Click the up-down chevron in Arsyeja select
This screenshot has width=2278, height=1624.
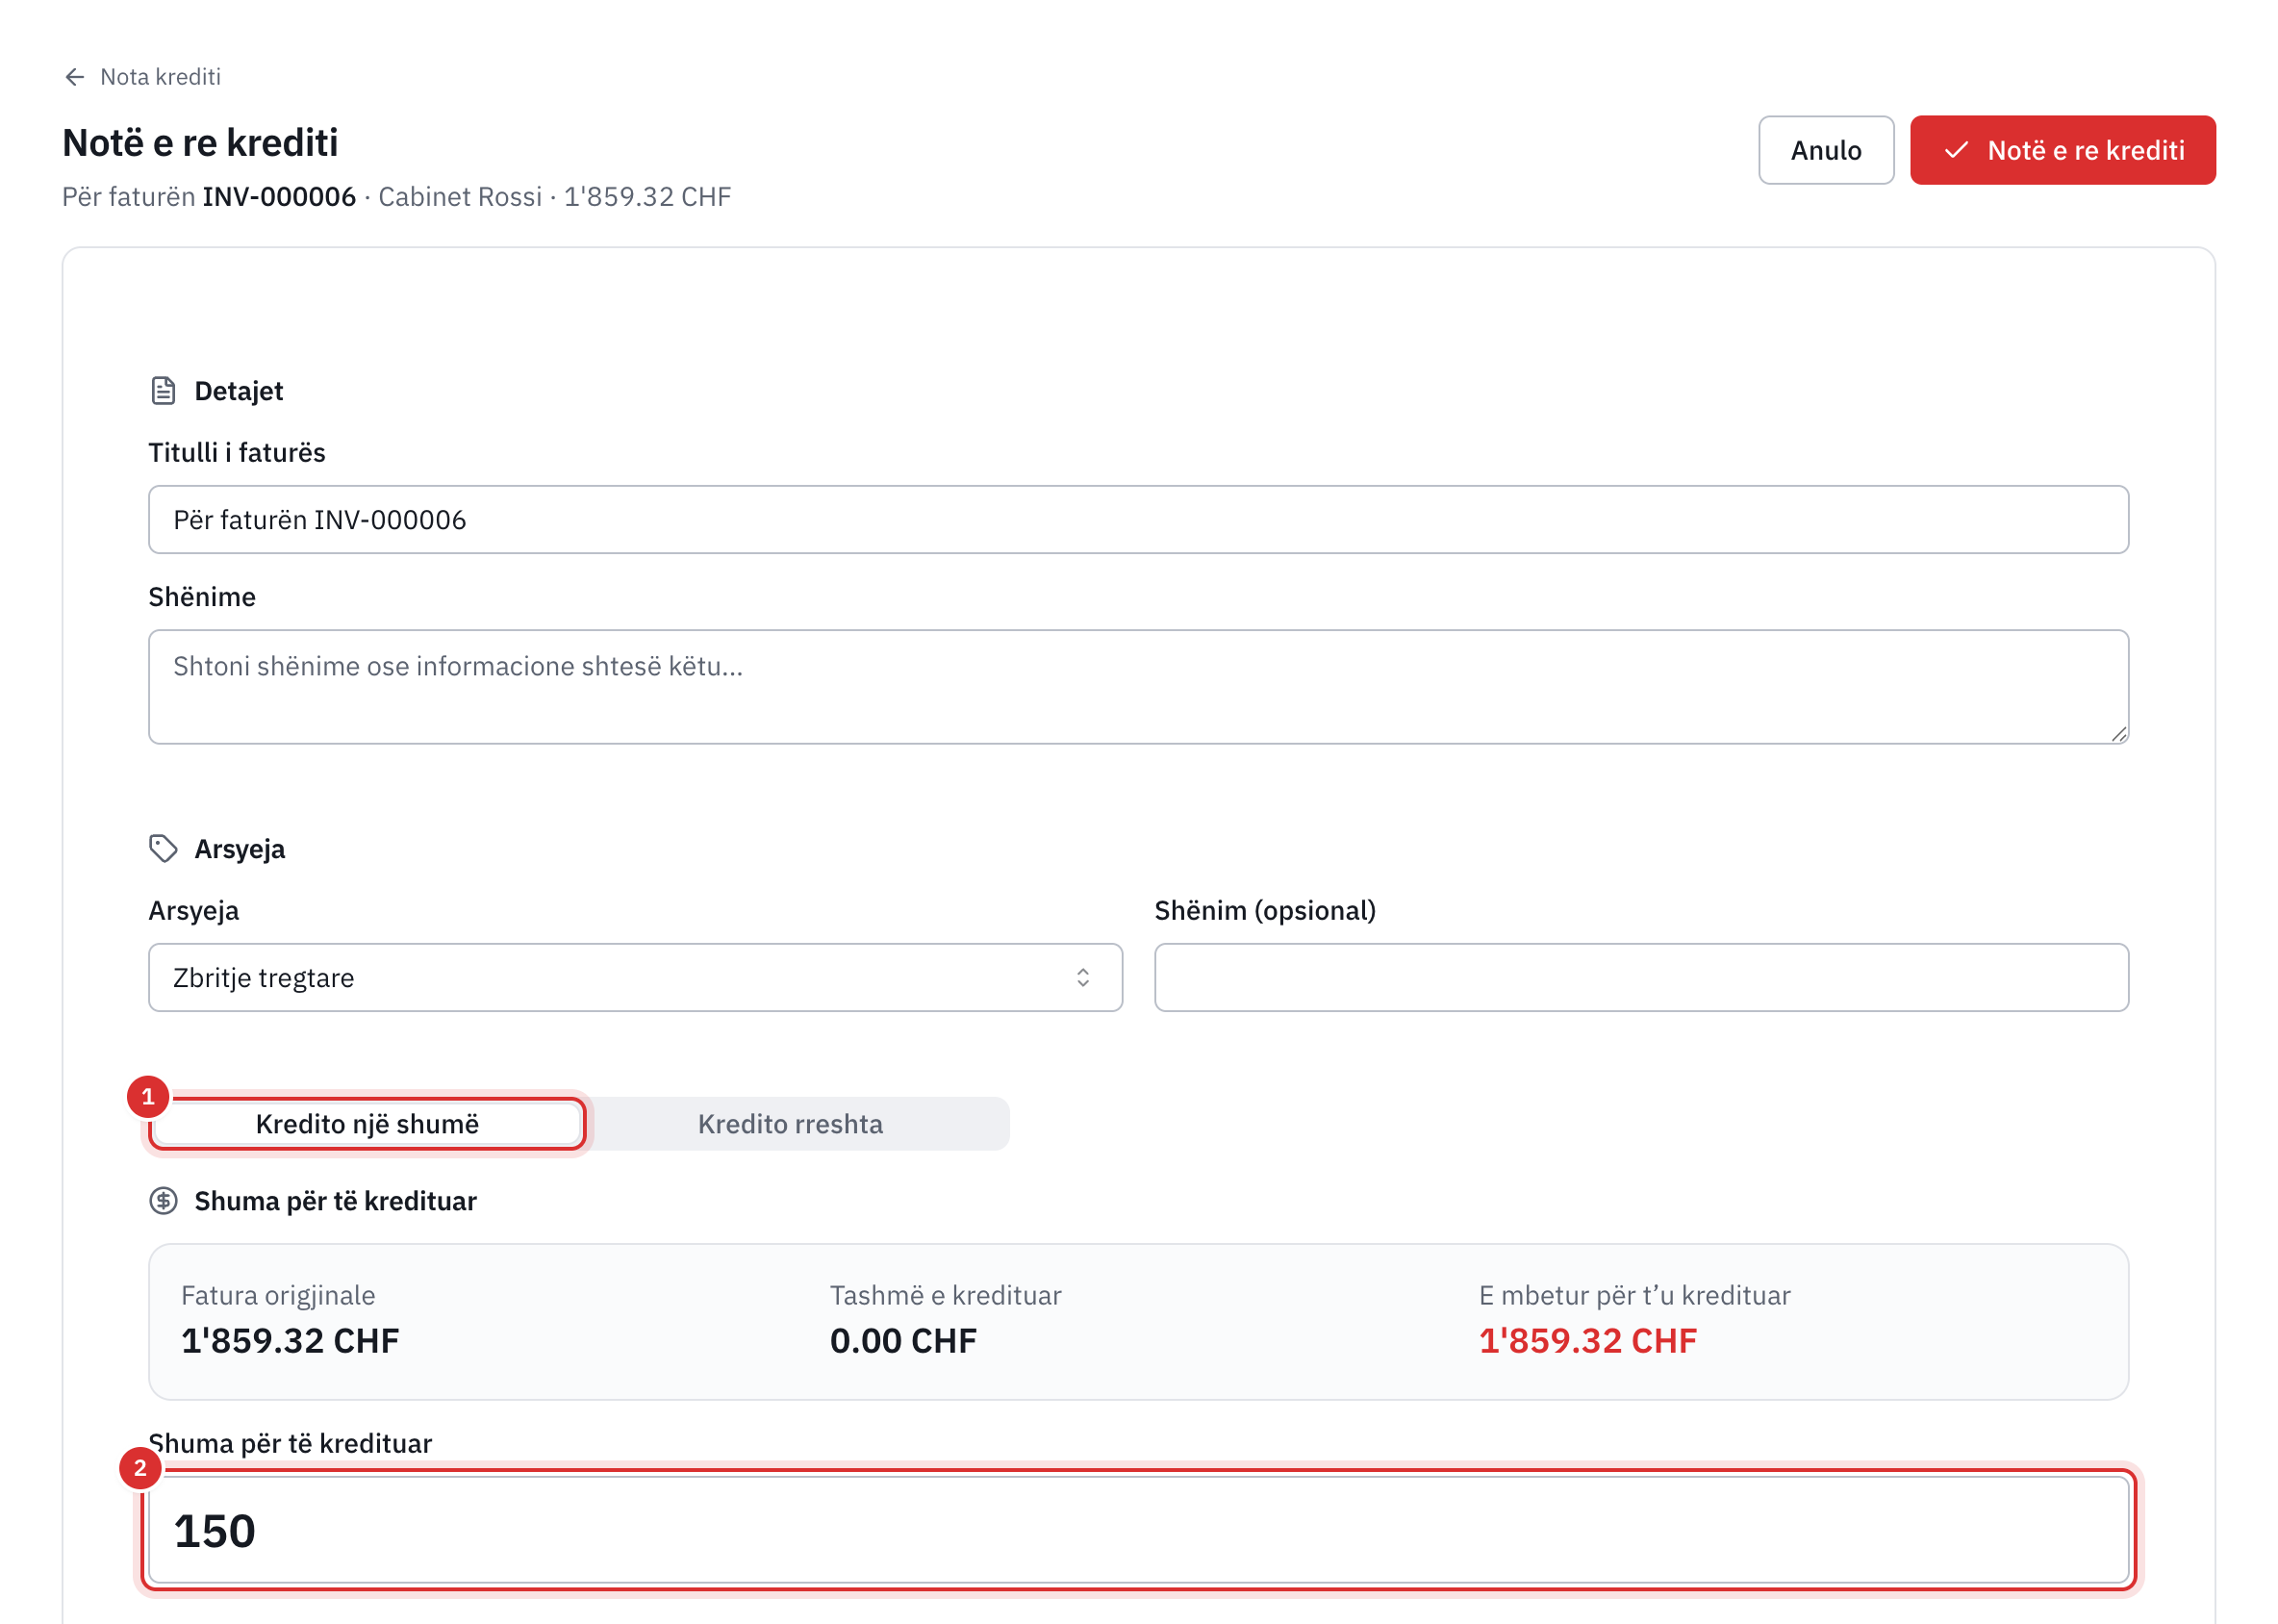pyautogui.click(x=1083, y=978)
